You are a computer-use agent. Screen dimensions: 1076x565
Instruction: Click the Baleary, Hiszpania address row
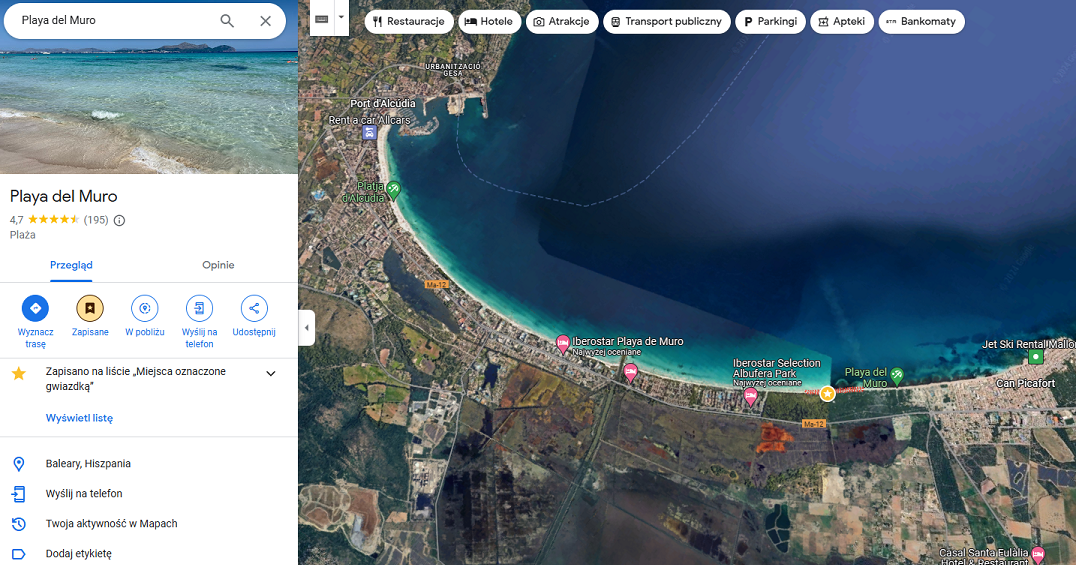pyautogui.click(x=149, y=463)
